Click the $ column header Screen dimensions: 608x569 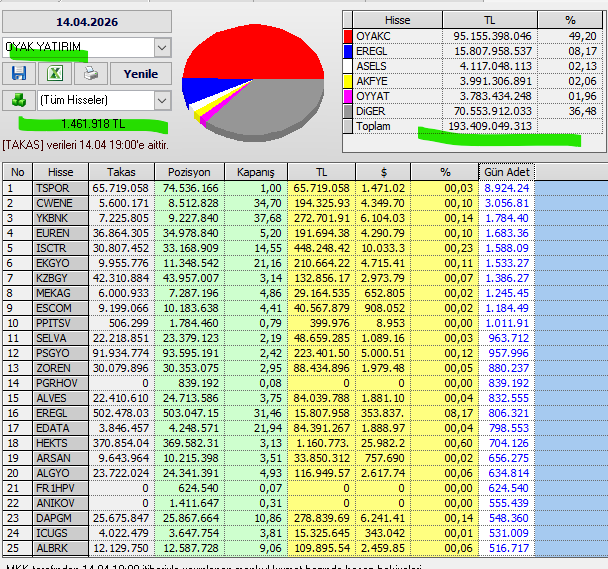coord(383,172)
